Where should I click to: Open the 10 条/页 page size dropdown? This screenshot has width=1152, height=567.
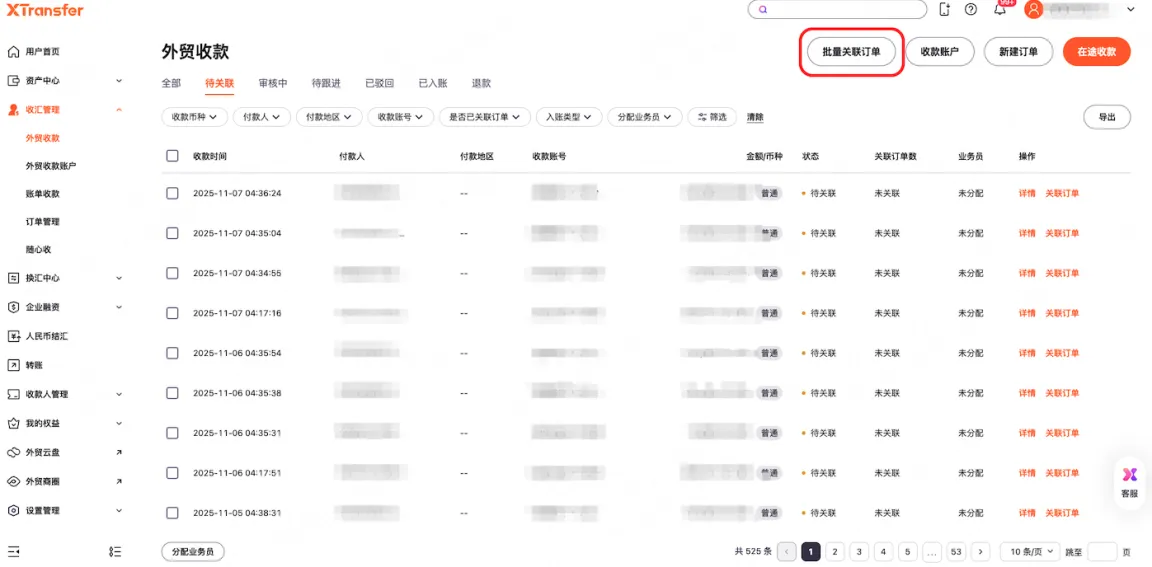(1030, 552)
